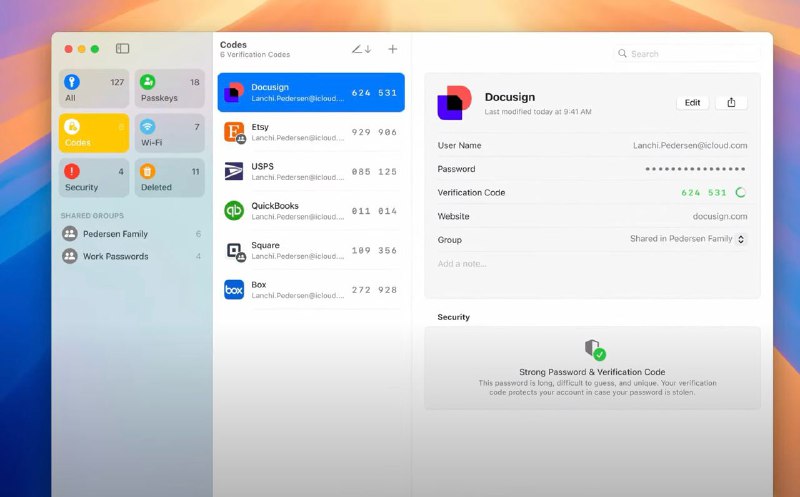800x497 pixels.
Task: Click the shield checkmark security icon
Action: [x=595, y=350]
